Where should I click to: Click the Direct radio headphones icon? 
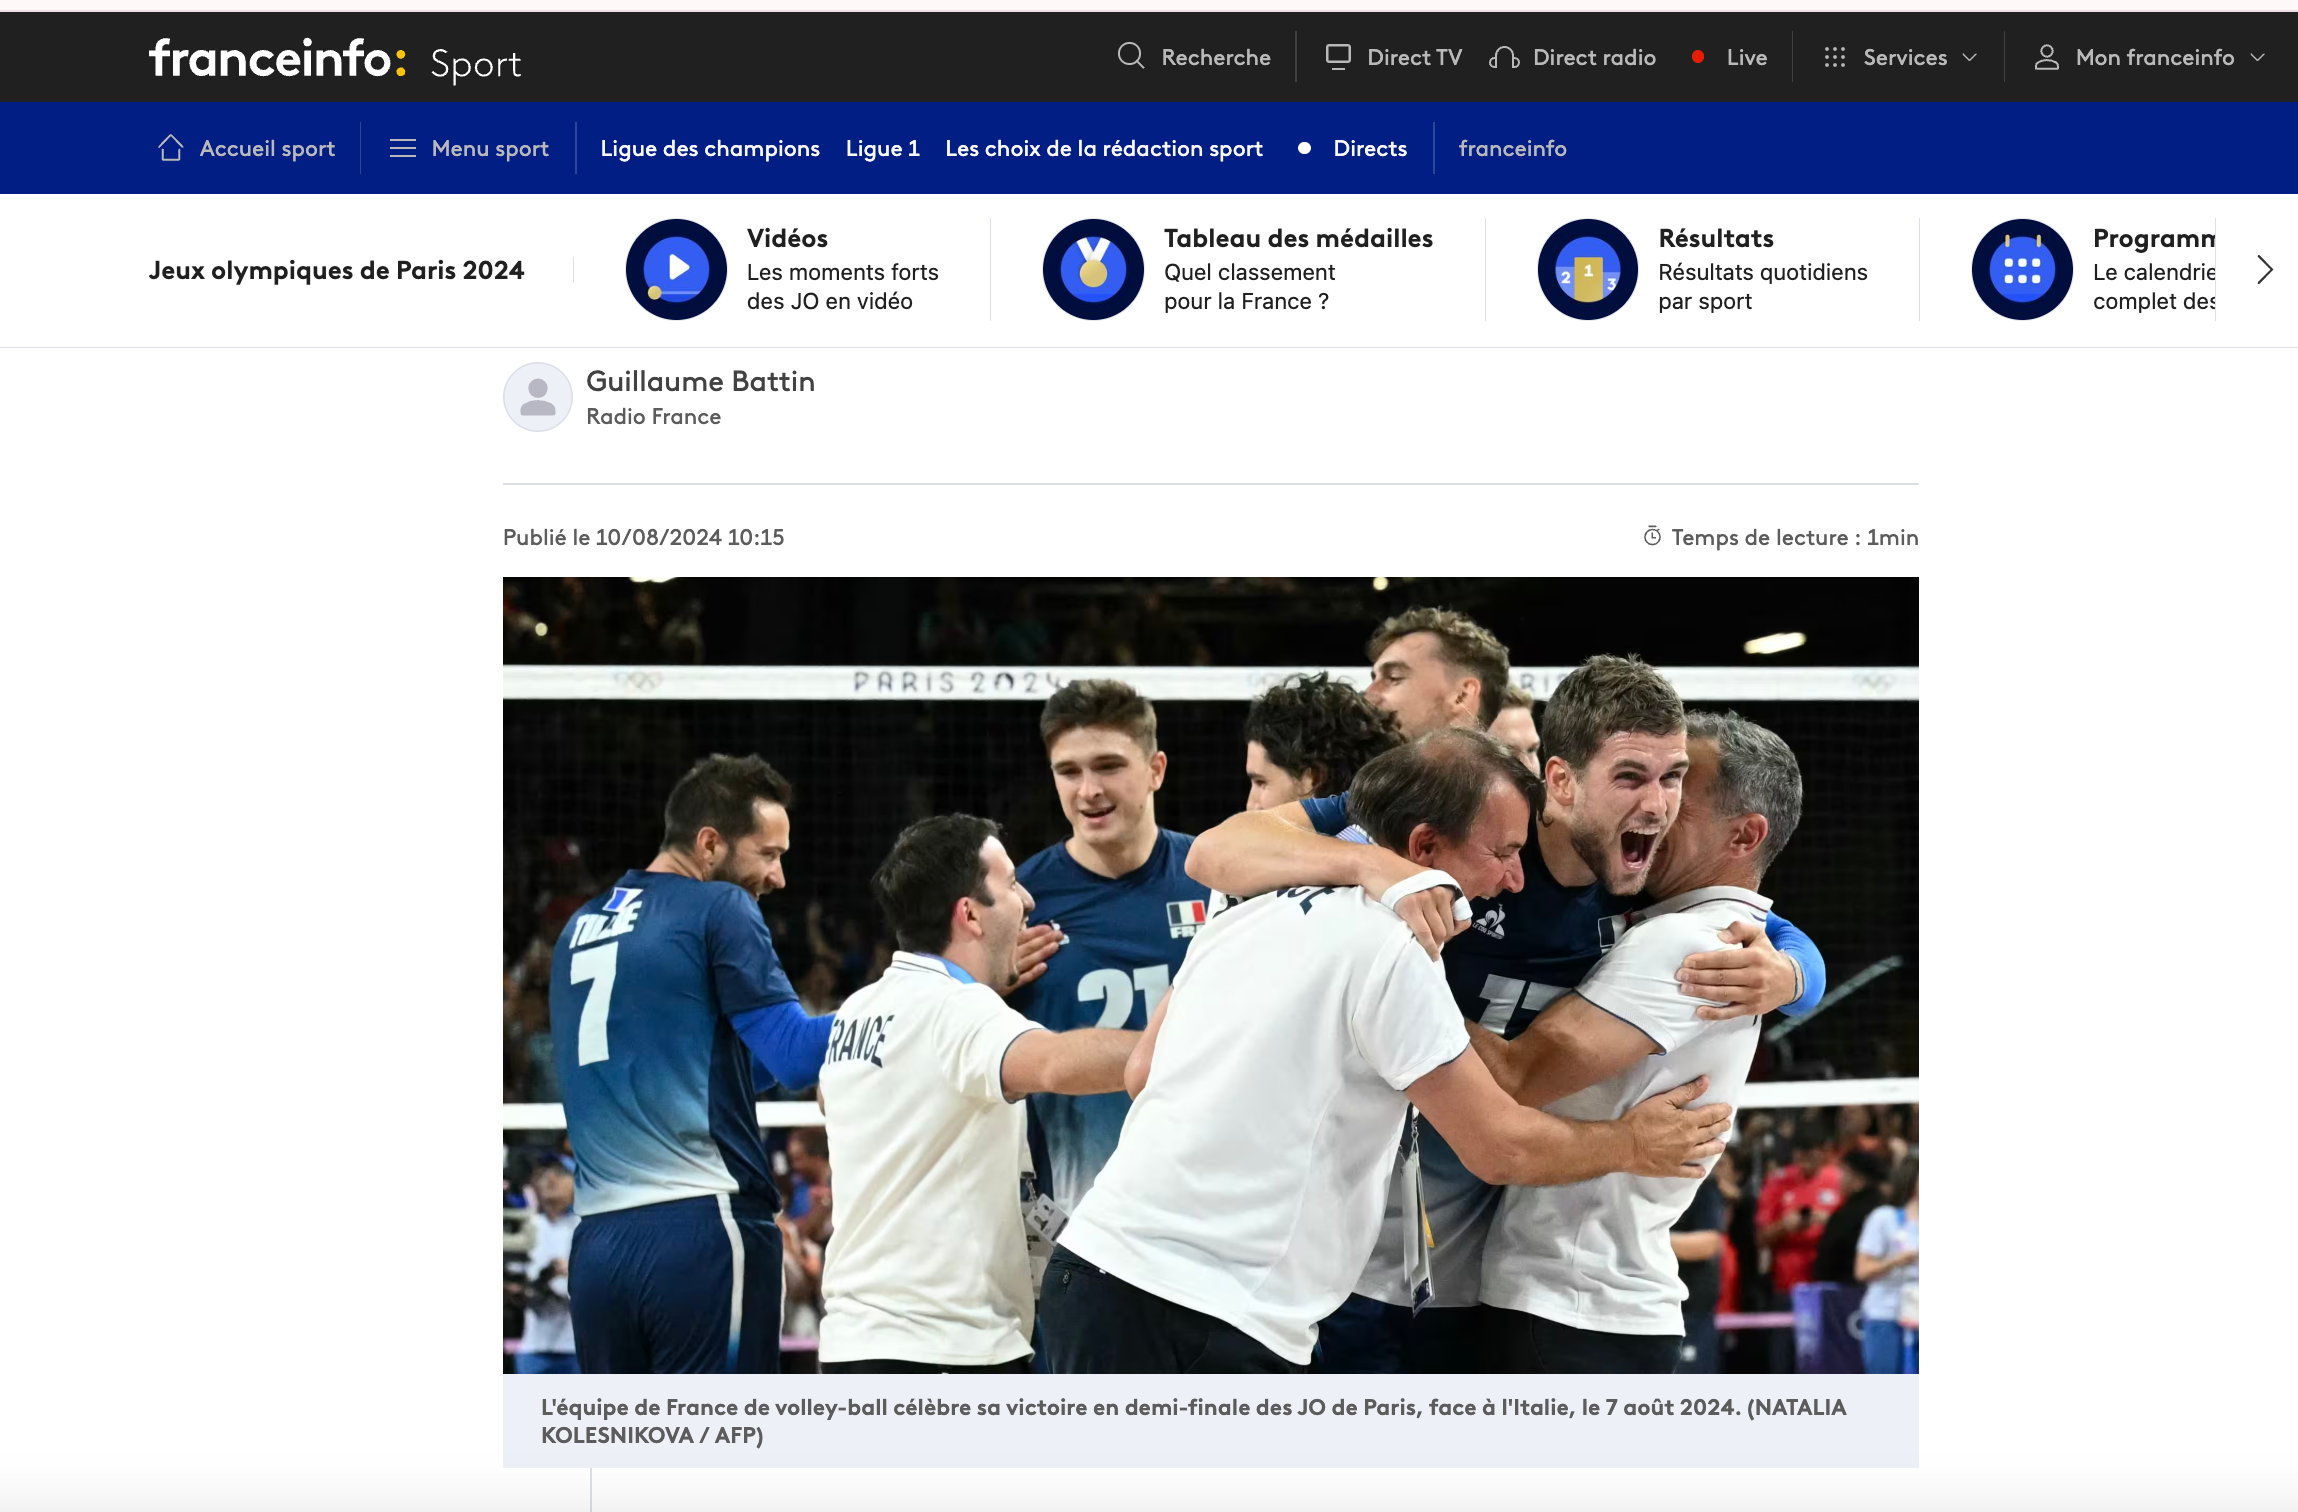click(x=1504, y=57)
